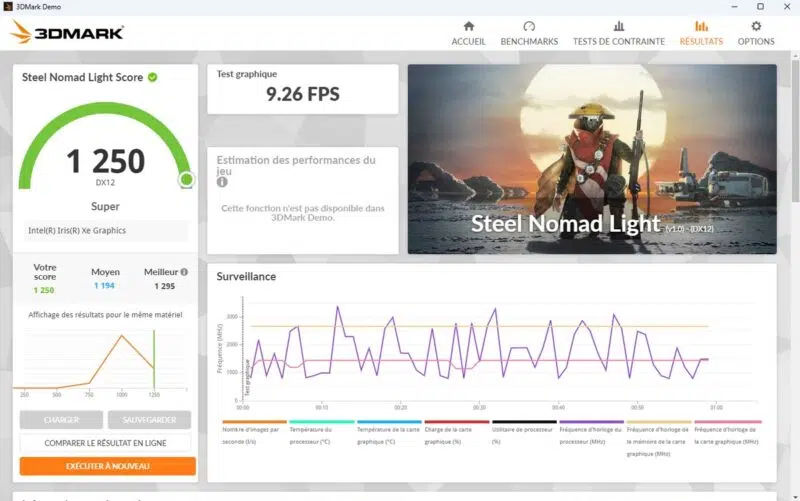This screenshot has height=501, width=800.
Task: Click the 3DMark logo
Action: click(67, 33)
